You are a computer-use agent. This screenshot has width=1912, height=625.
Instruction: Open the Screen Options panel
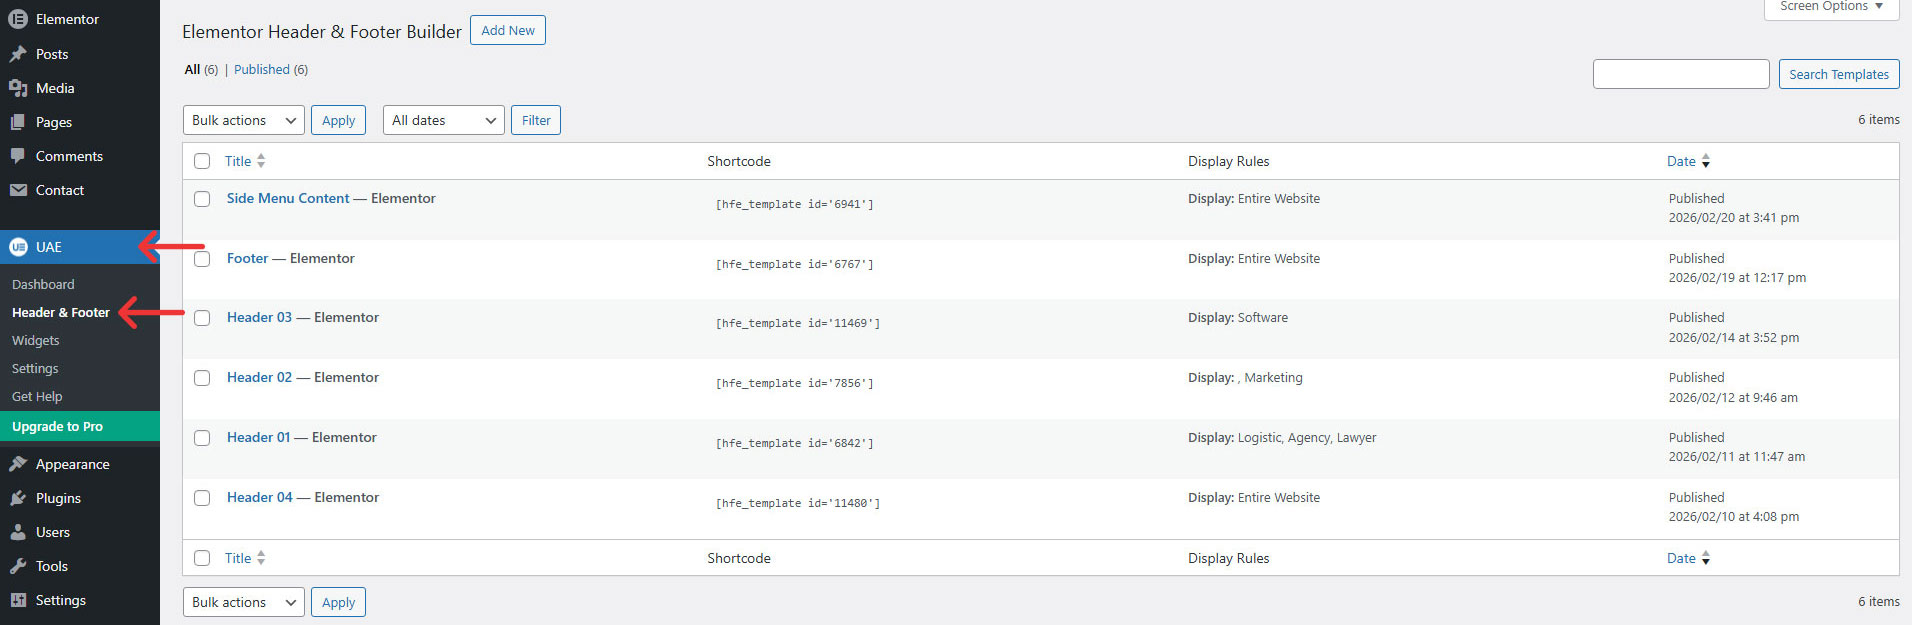click(1830, 7)
